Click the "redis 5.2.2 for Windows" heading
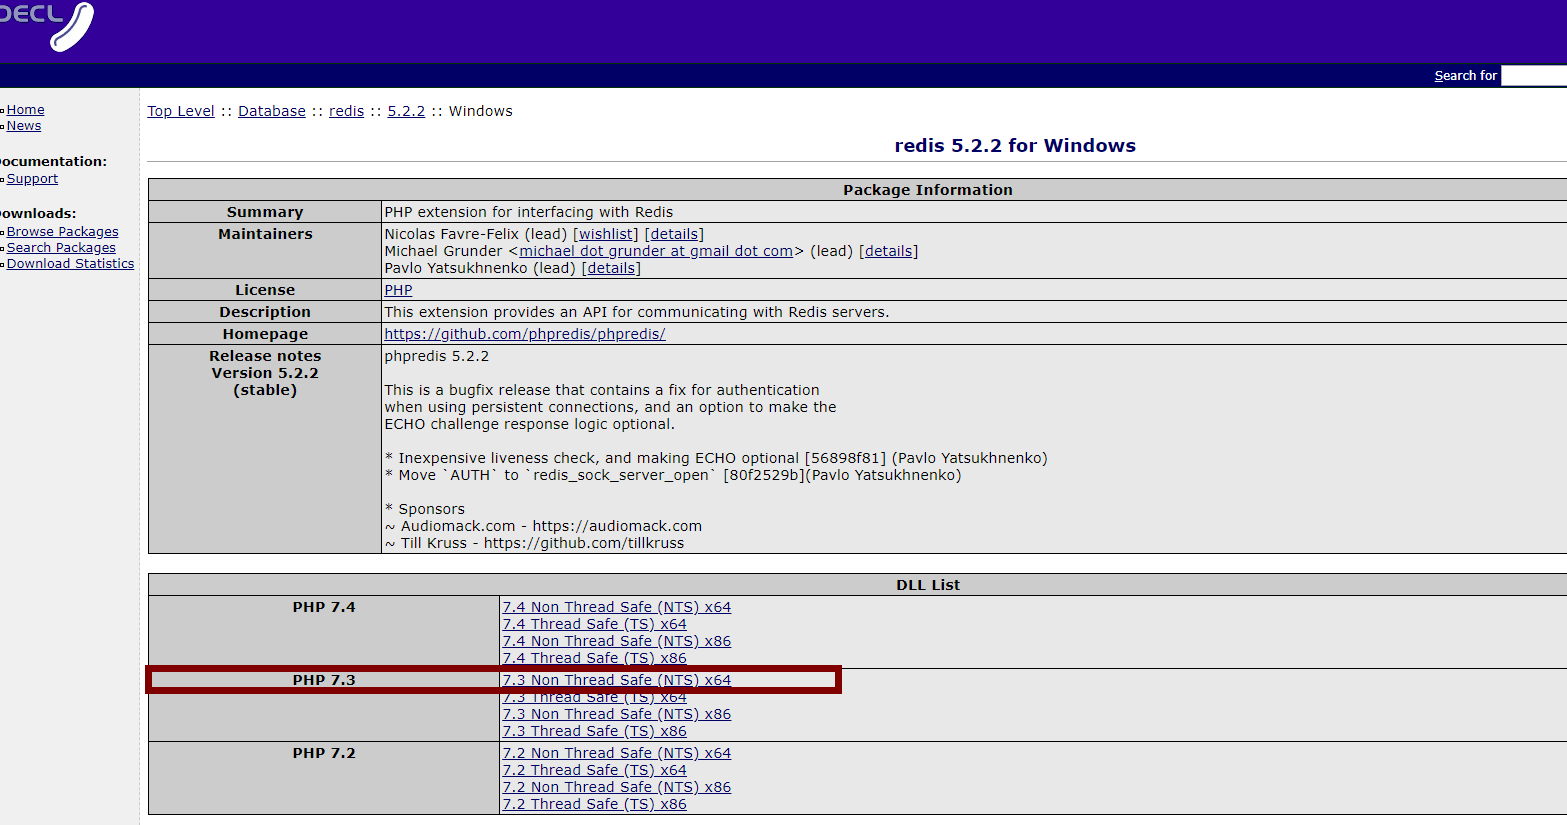 point(1015,146)
